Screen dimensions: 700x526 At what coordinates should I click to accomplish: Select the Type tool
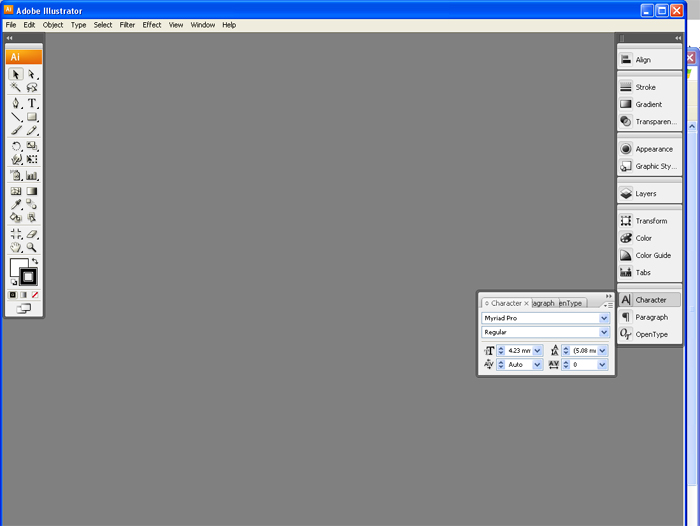click(32, 103)
